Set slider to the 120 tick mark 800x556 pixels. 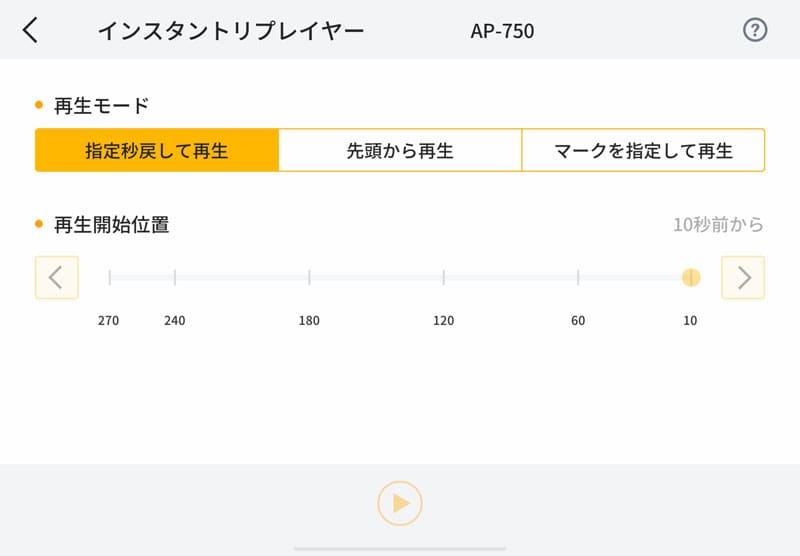(444, 277)
